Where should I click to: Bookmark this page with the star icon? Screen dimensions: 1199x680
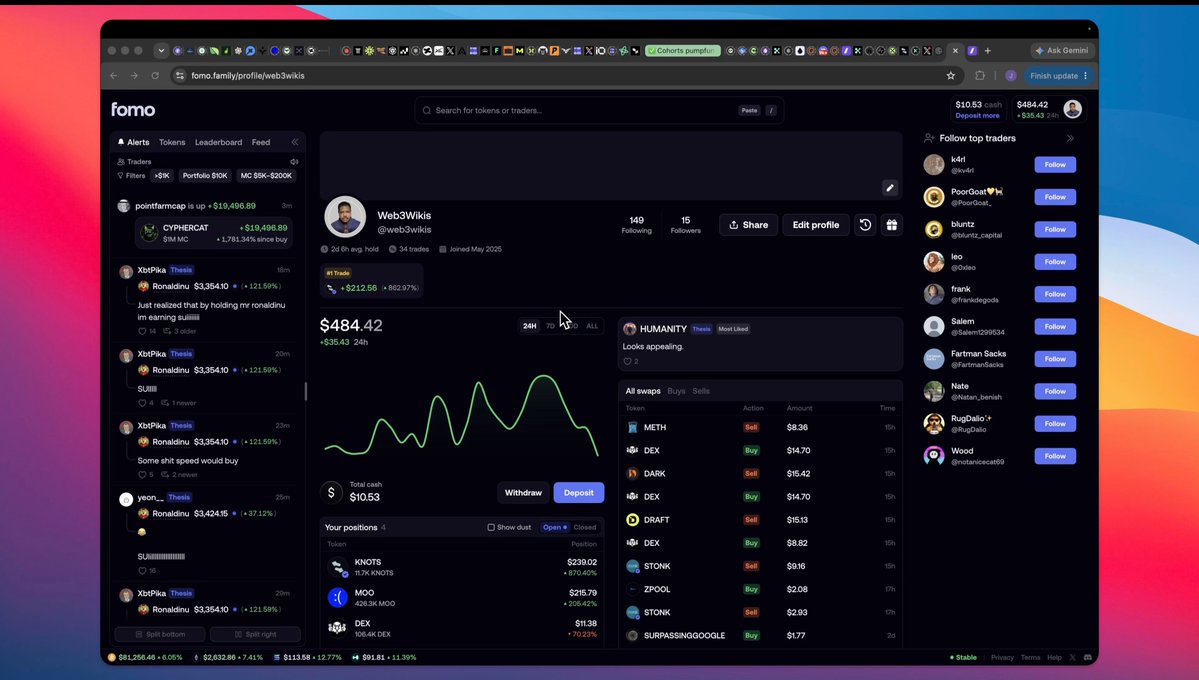click(950, 76)
